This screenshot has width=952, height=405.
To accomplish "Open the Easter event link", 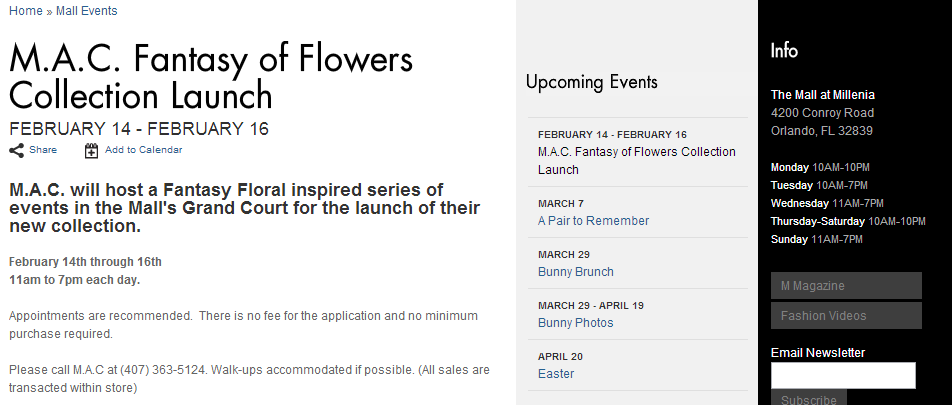I will (556, 374).
